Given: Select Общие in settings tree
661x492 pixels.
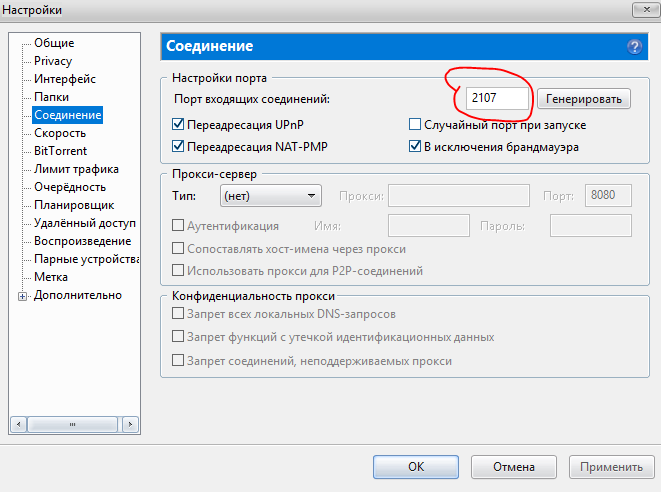Looking at the screenshot, I should [x=54, y=43].
